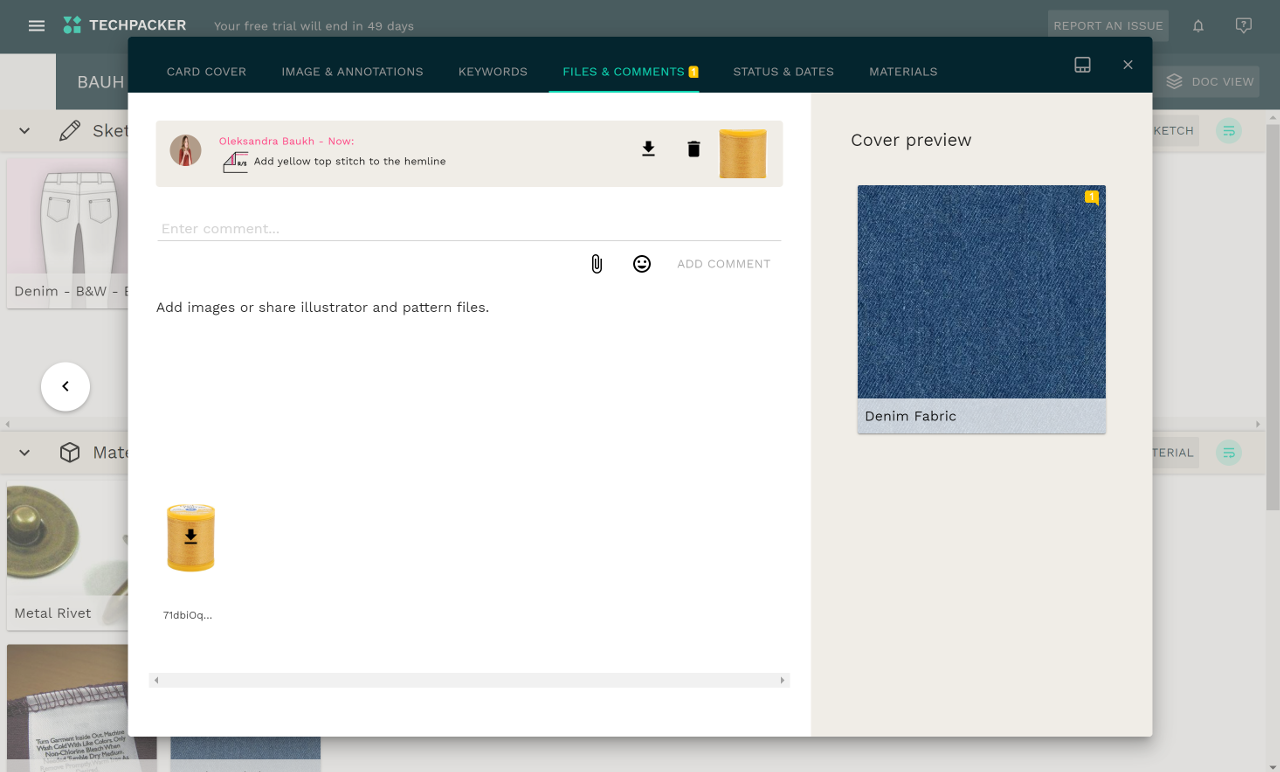Open the Metal Rivet material card
The width and height of the screenshot is (1280, 772).
[68, 558]
